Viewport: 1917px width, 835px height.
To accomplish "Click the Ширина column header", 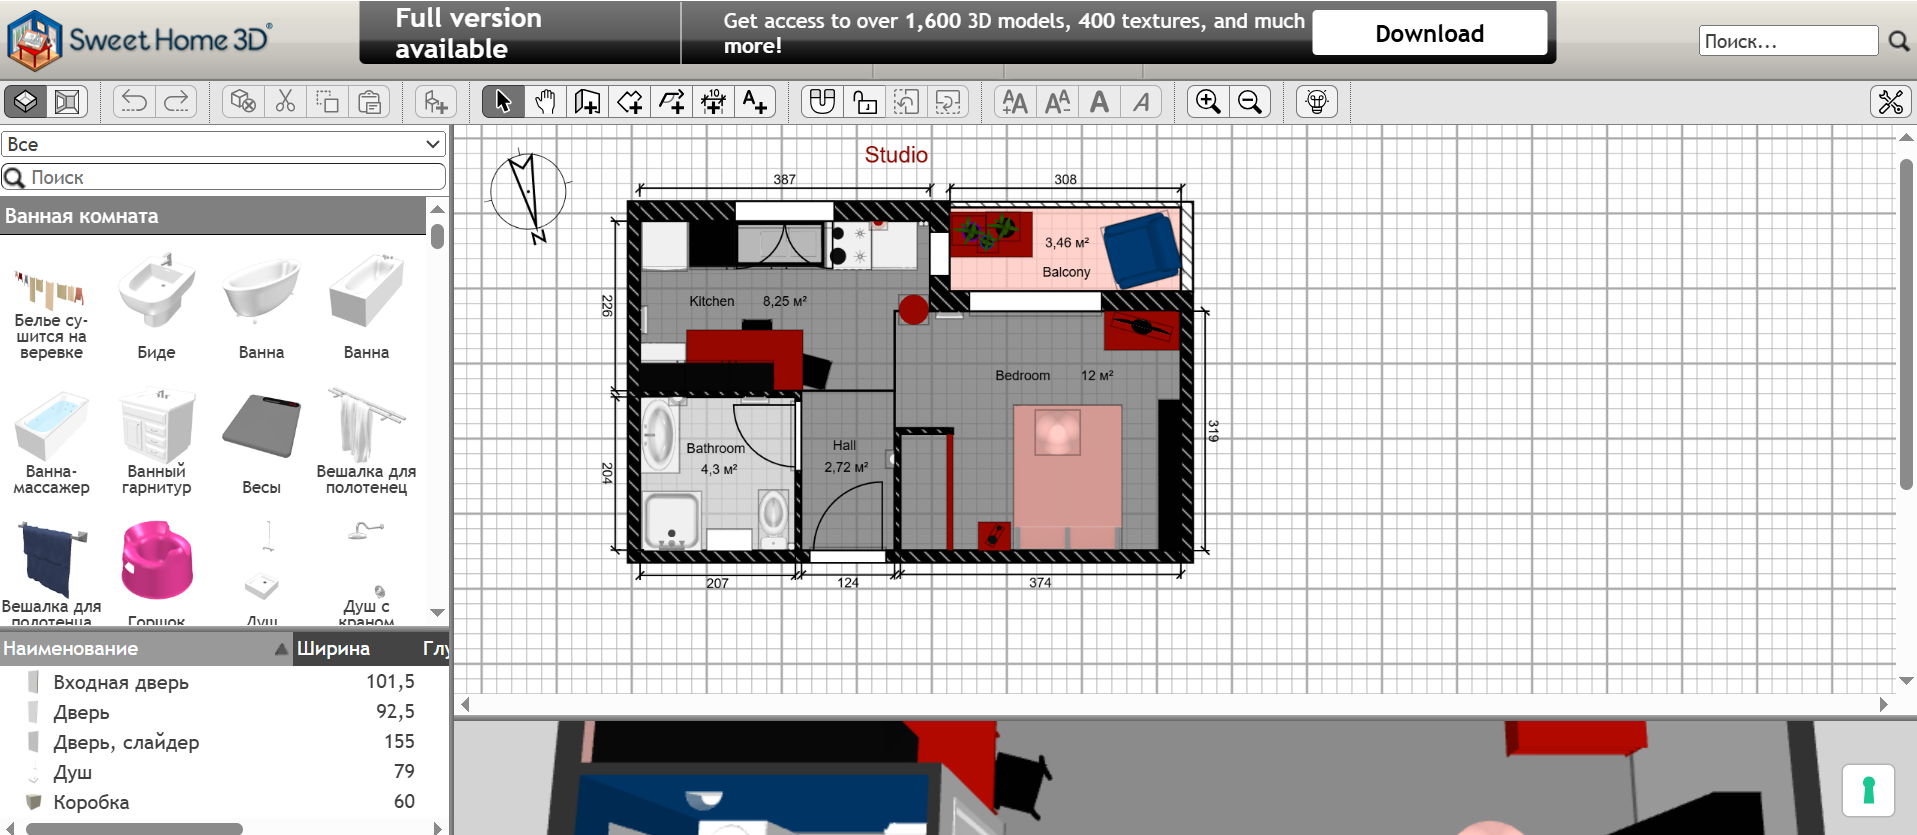I will pos(333,649).
